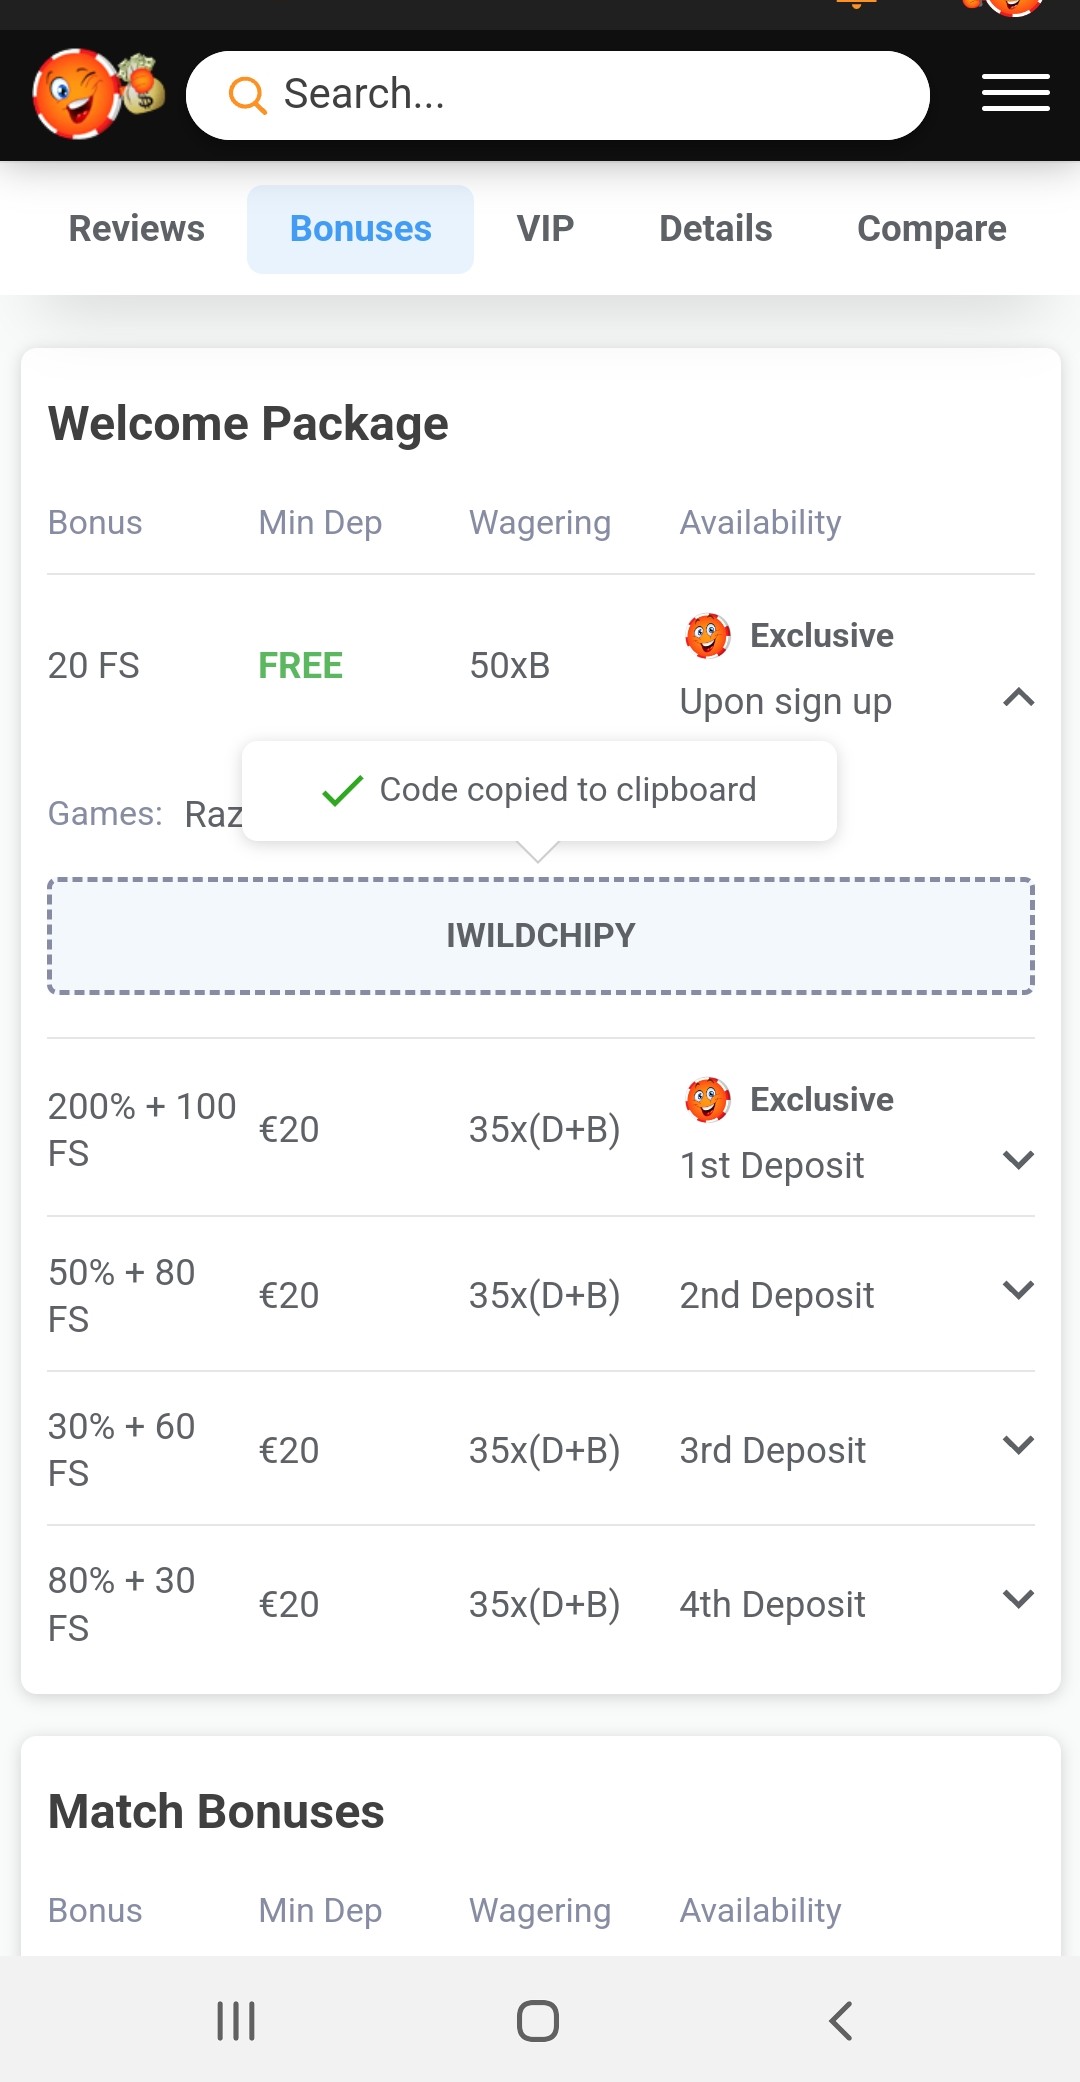
Task: Expand the 3rd Deposit bonus row
Action: click(1018, 1445)
